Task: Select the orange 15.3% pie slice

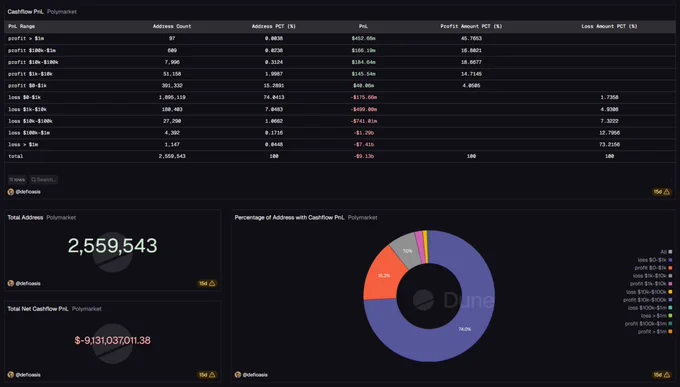Action: 383,275
